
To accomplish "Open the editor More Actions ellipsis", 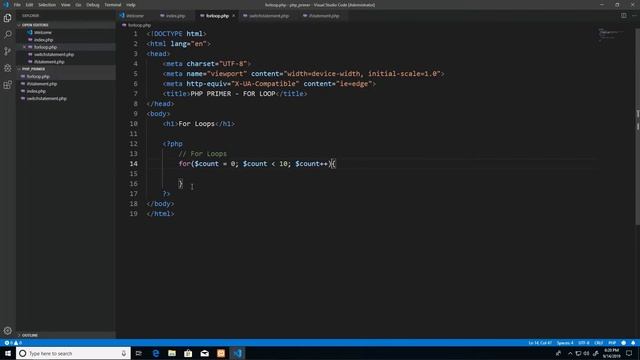I will (634, 16).
